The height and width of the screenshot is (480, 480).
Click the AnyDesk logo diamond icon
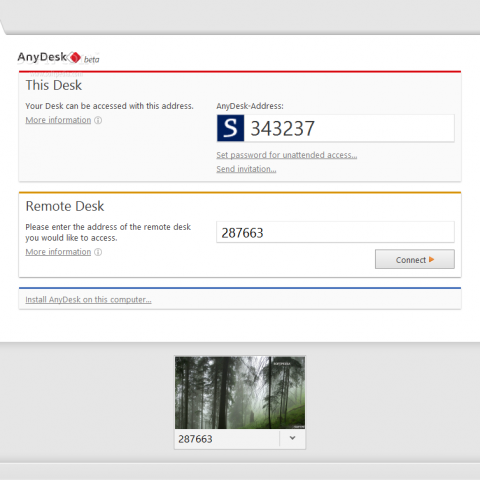click(75, 57)
